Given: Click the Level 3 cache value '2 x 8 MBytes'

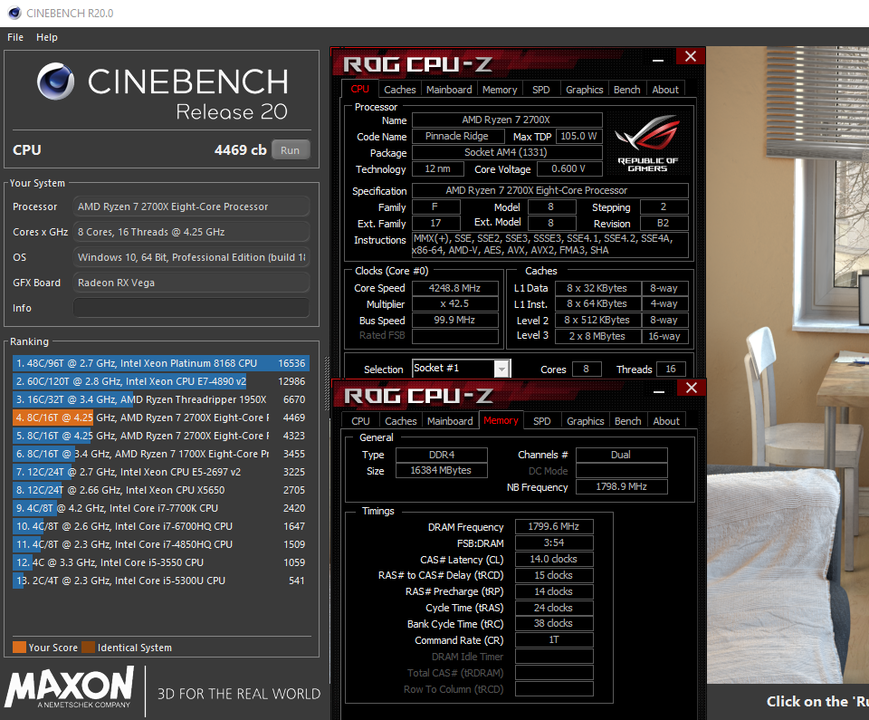Looking at the screenshot, I should 597,336.
